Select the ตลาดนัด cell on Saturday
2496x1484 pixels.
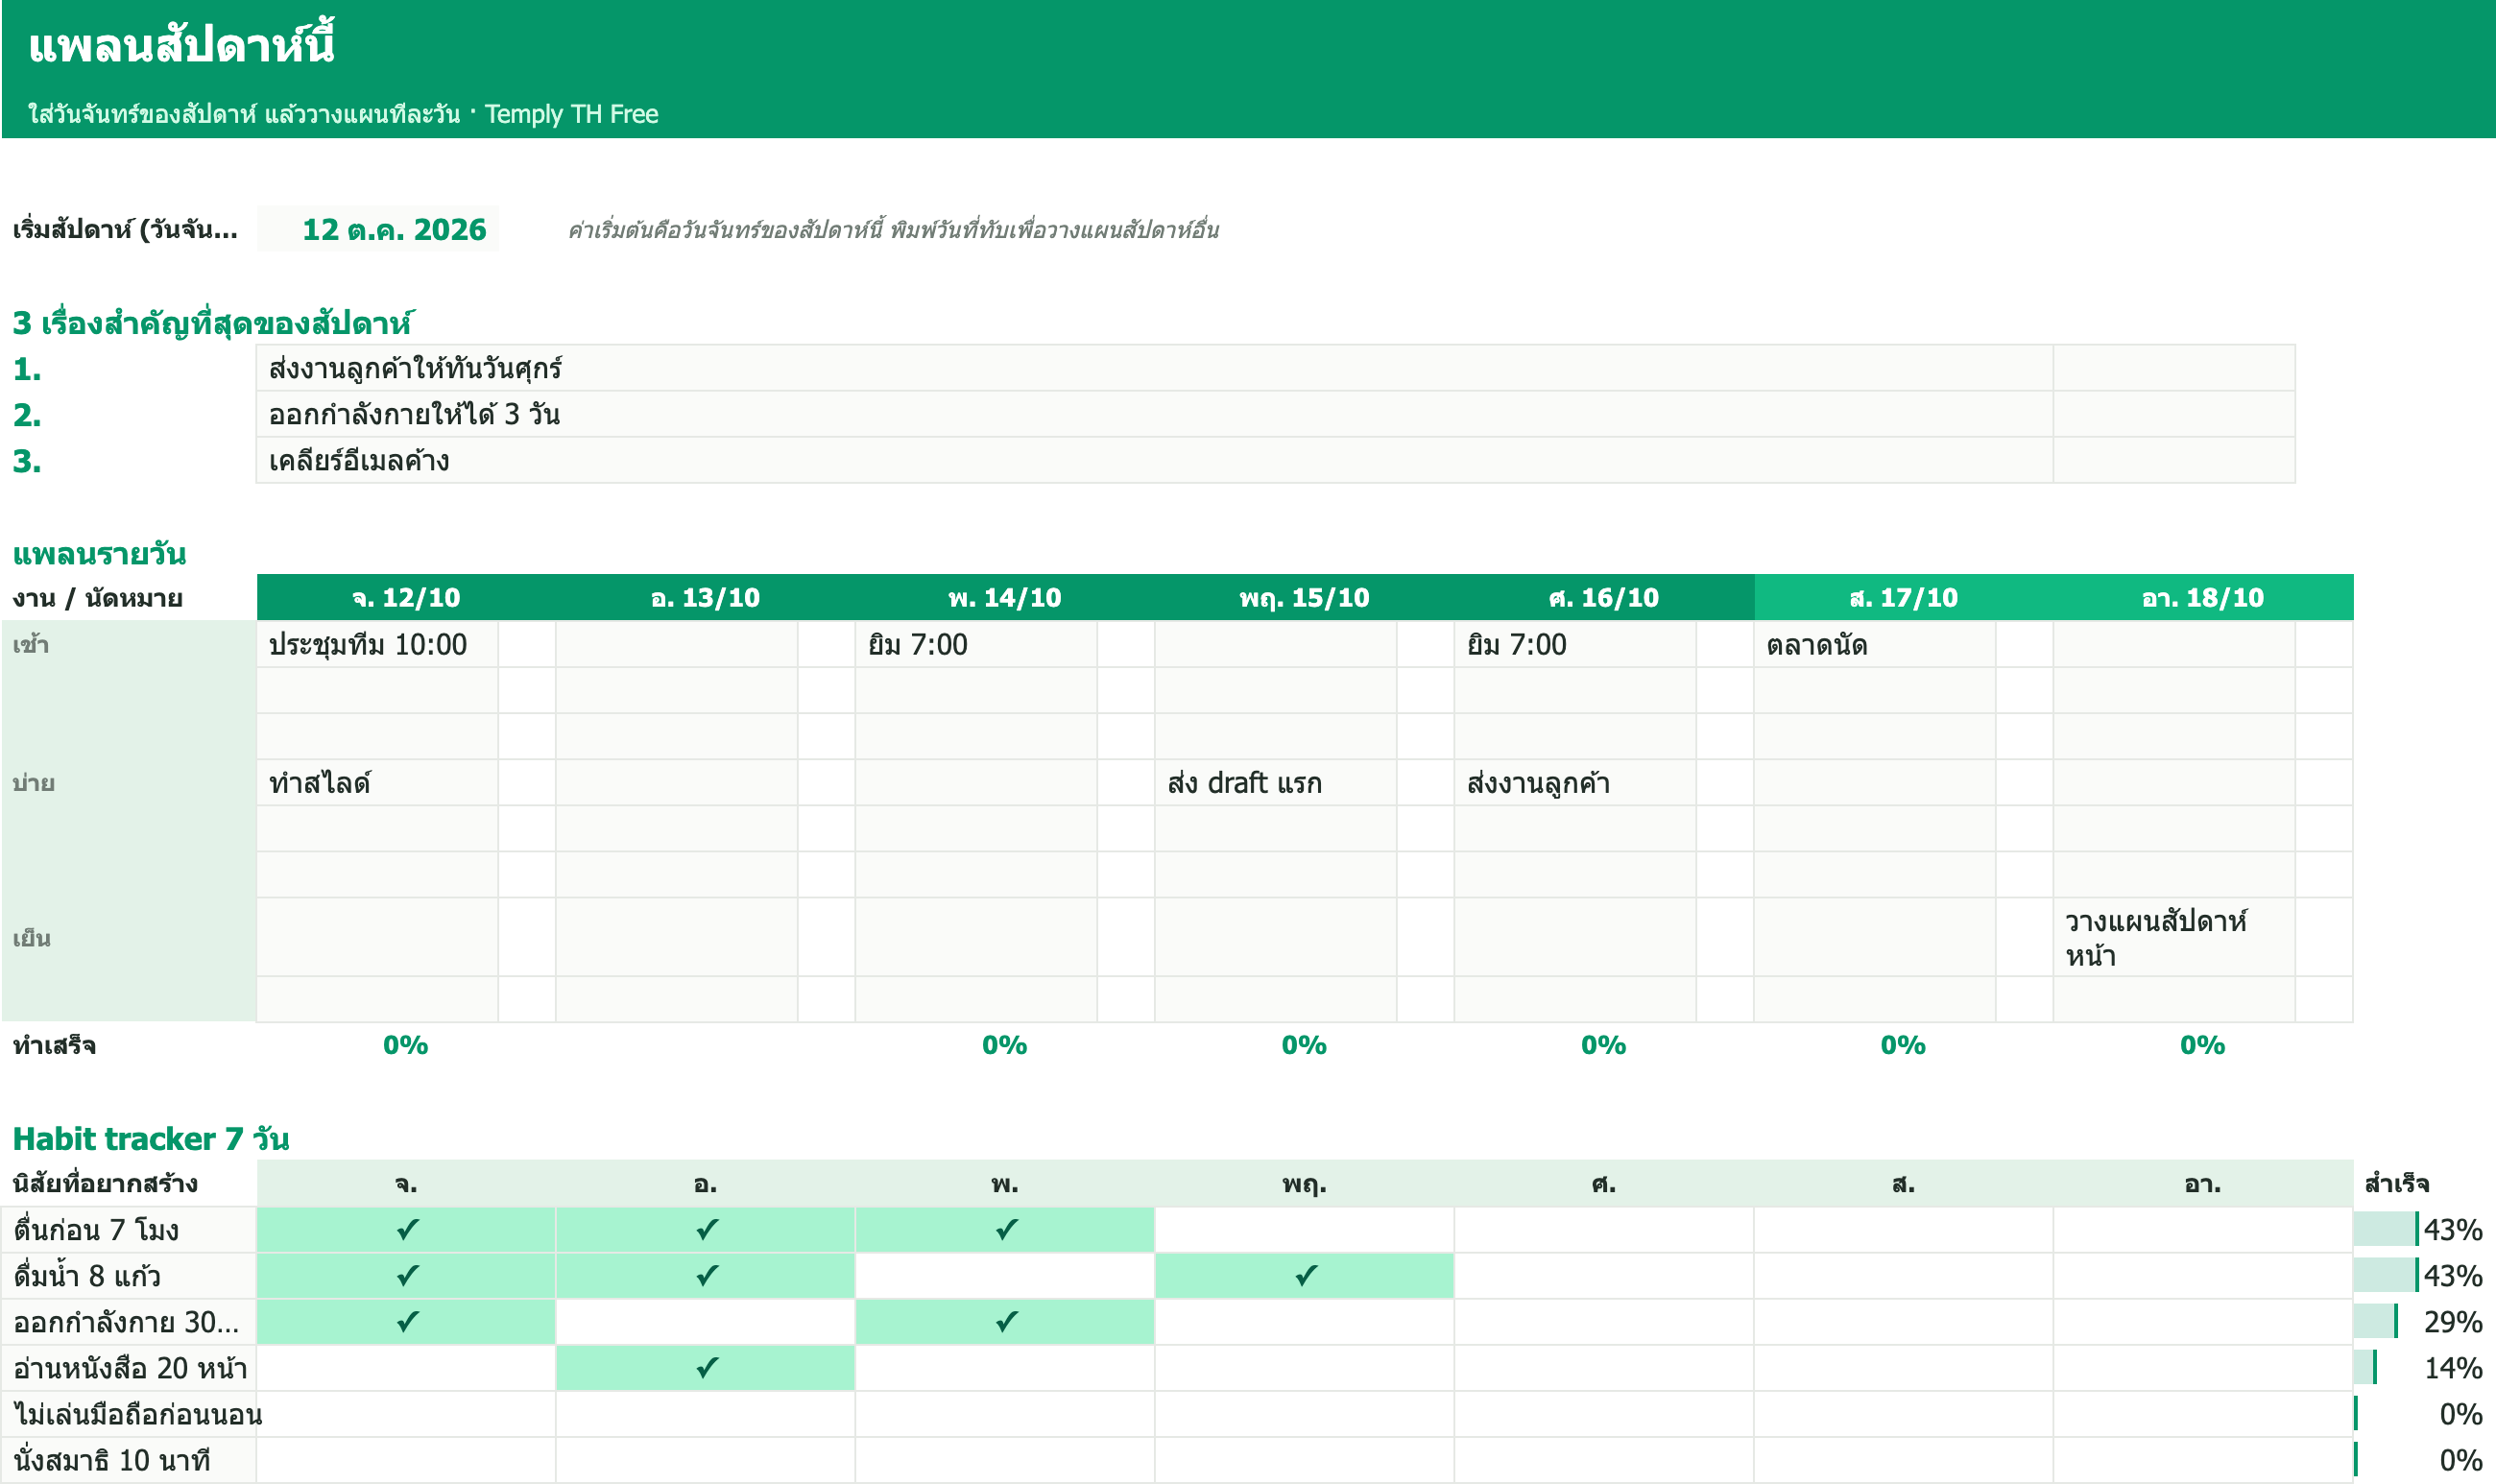coord(1875,644)
